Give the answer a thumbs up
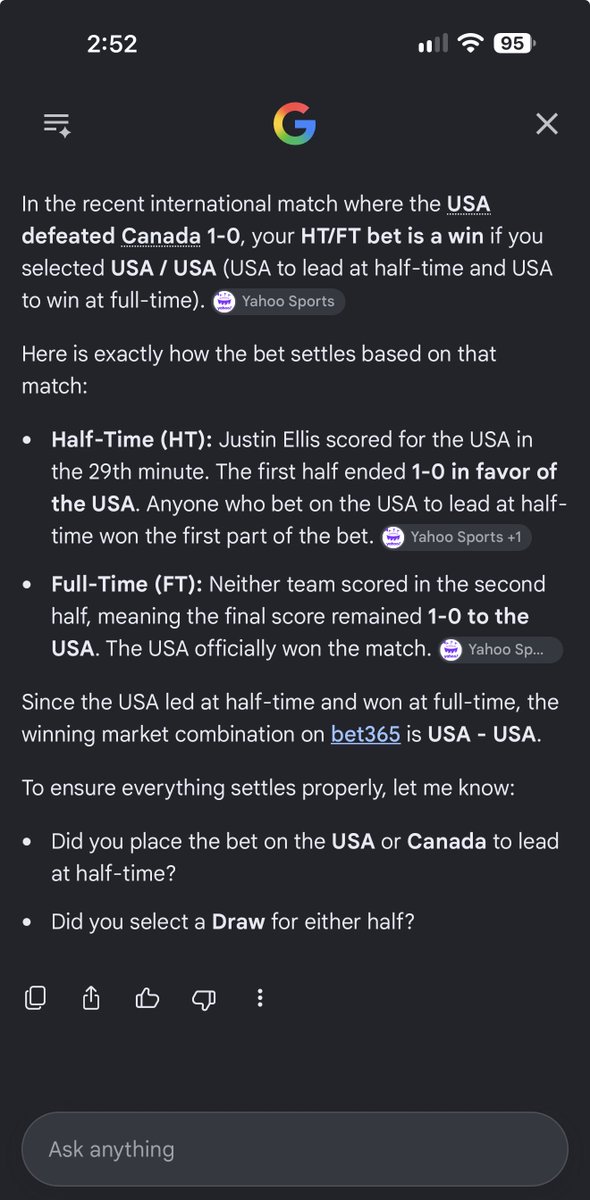Image resolution: width=590 pixels, height=1200 pixels. (x=147, y=997)
